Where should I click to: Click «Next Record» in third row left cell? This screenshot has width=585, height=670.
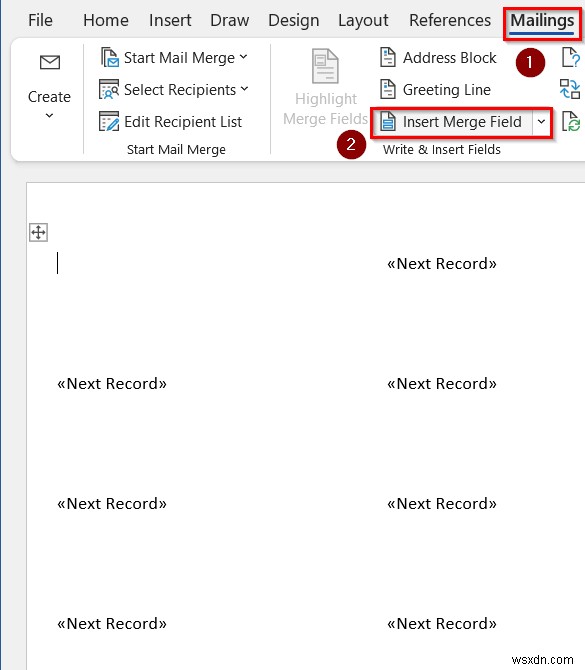tap(112, 504)
